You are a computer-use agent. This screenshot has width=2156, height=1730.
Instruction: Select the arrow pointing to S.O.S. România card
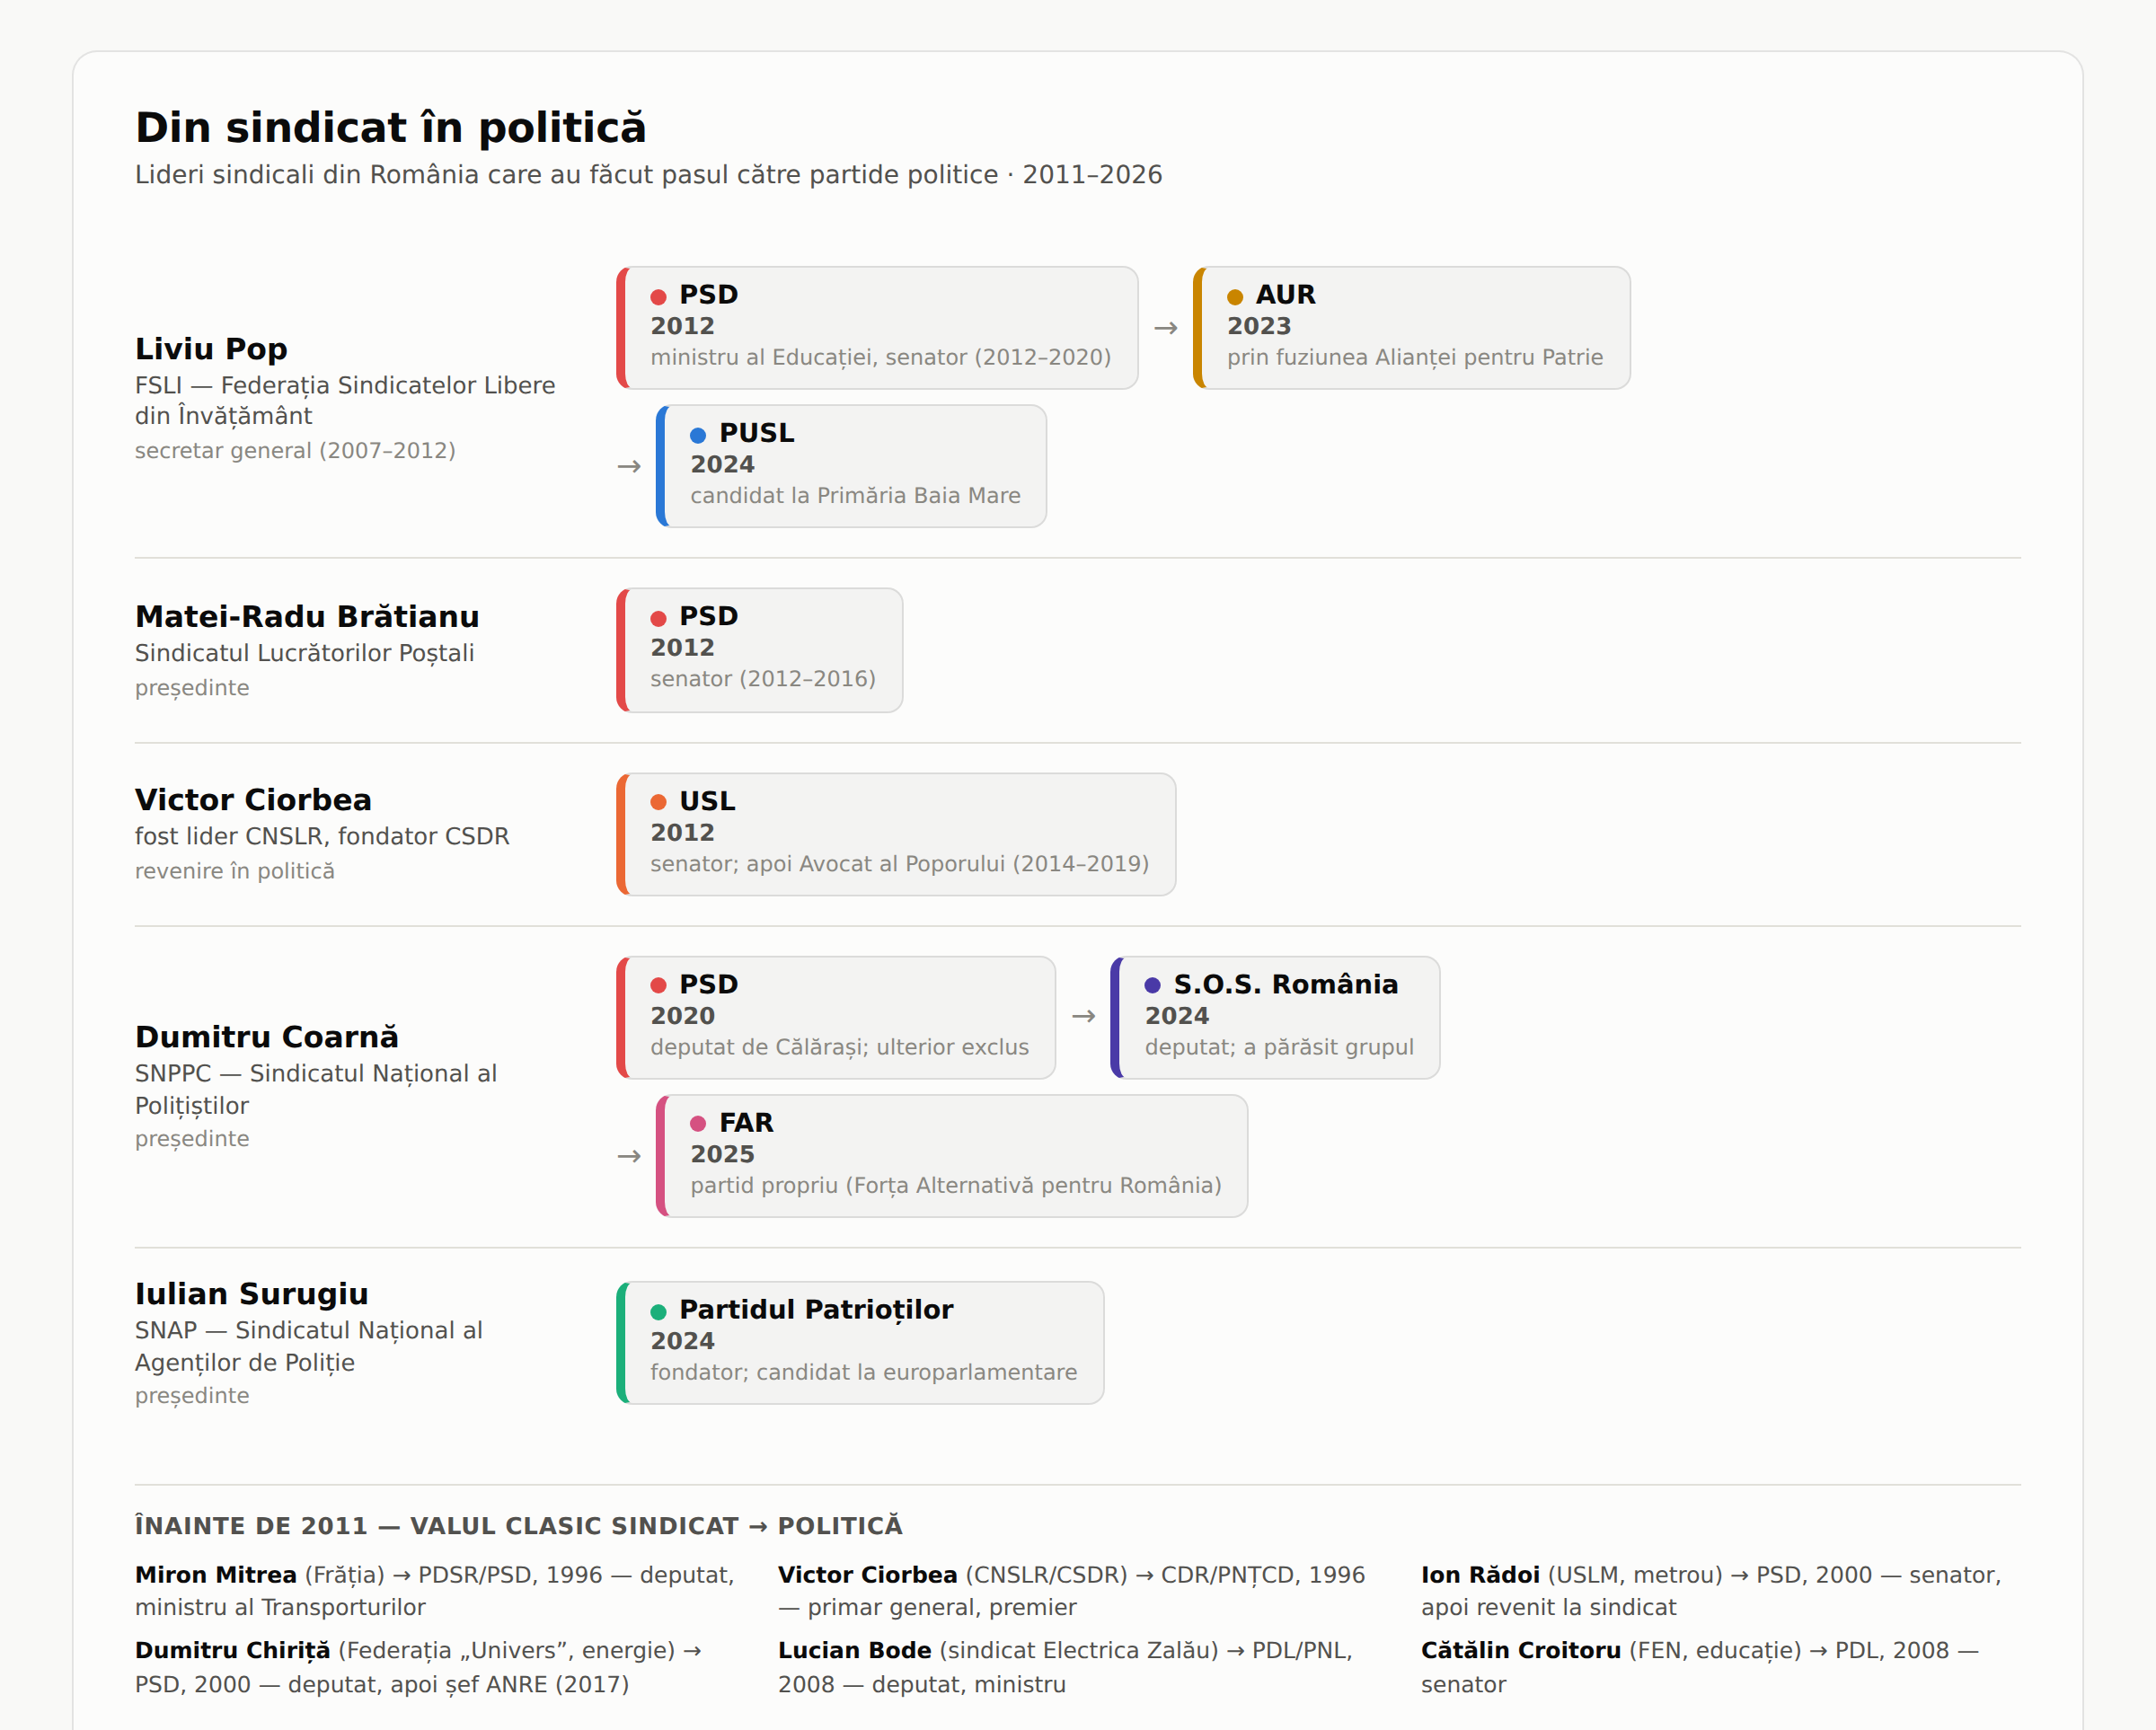1084,1016
